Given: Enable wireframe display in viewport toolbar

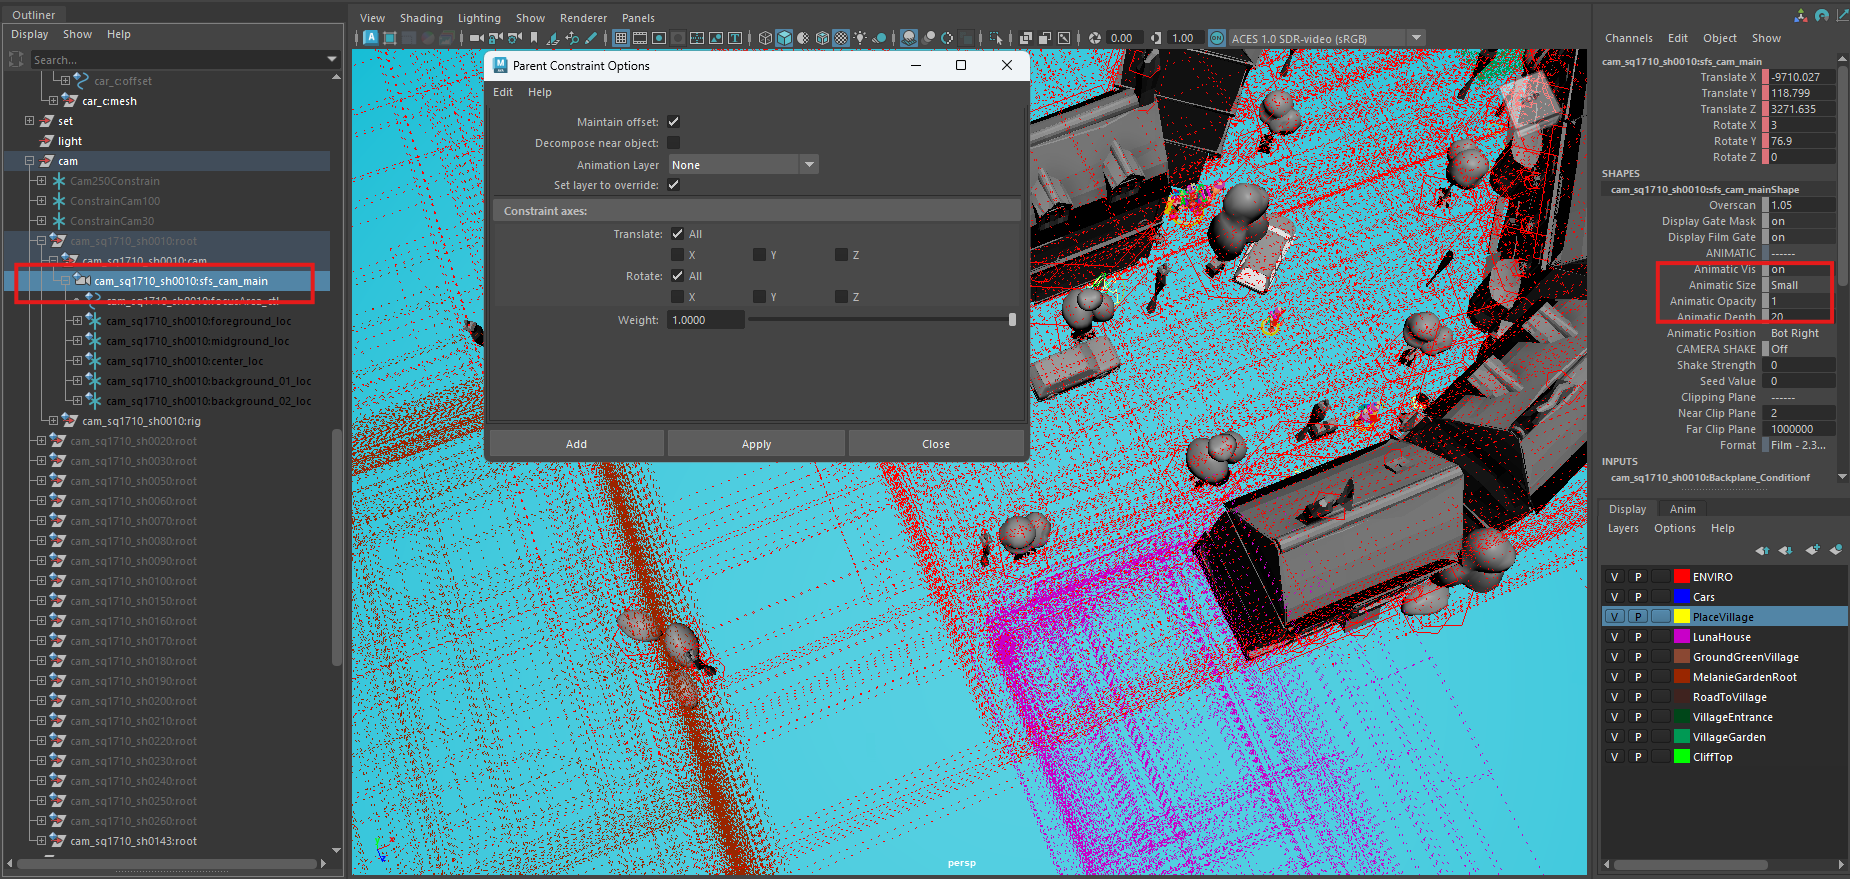Looking at the screenshot, I should pos(765,38).
